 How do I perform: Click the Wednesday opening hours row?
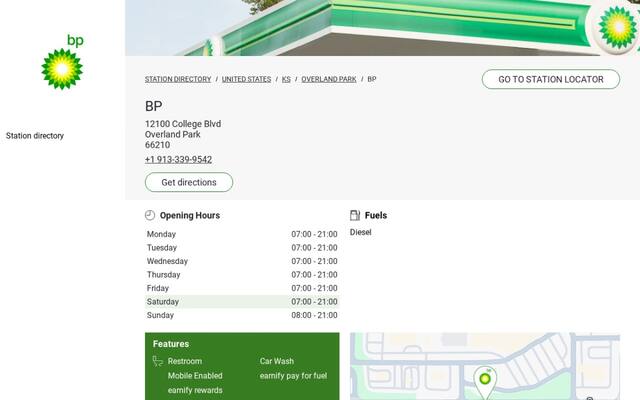pyautogui.click(x=242, y=261)
